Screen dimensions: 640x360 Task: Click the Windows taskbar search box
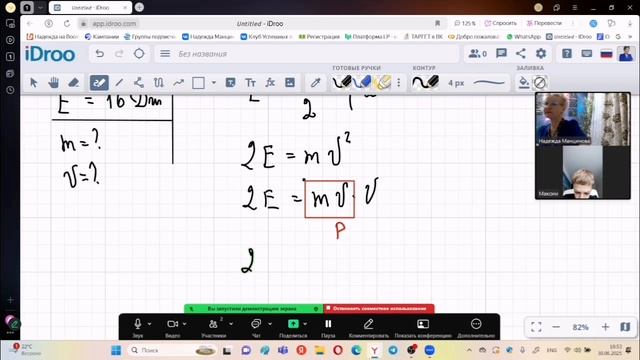pyautogui.click(x=171, y=350)
